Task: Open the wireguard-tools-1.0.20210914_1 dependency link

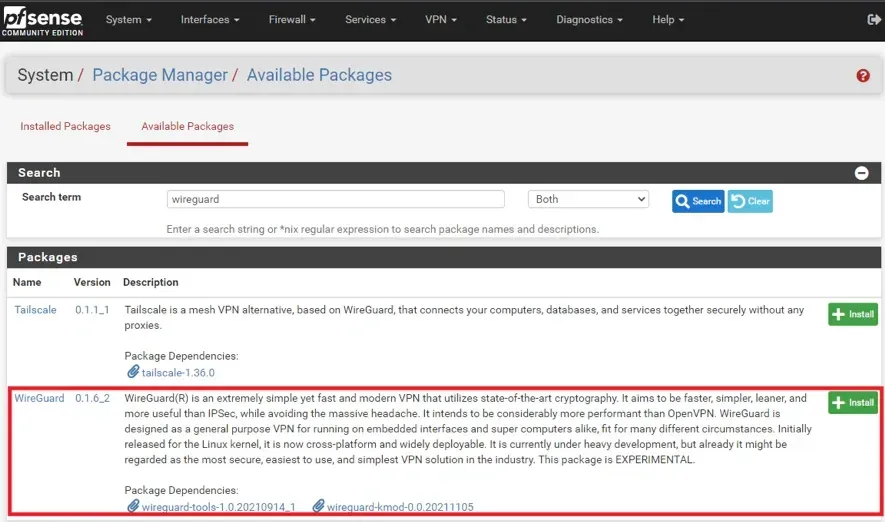Action: click(218, 507)
